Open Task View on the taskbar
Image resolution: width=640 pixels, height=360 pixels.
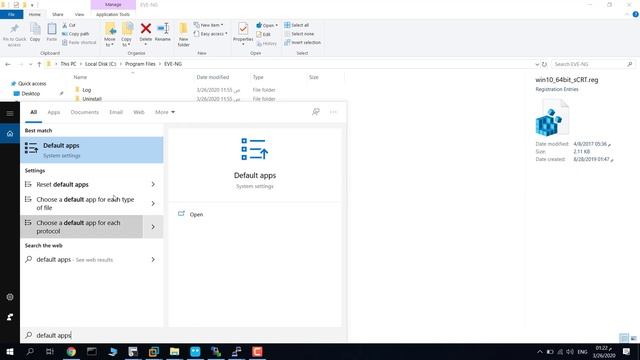[x=50, y=351]
